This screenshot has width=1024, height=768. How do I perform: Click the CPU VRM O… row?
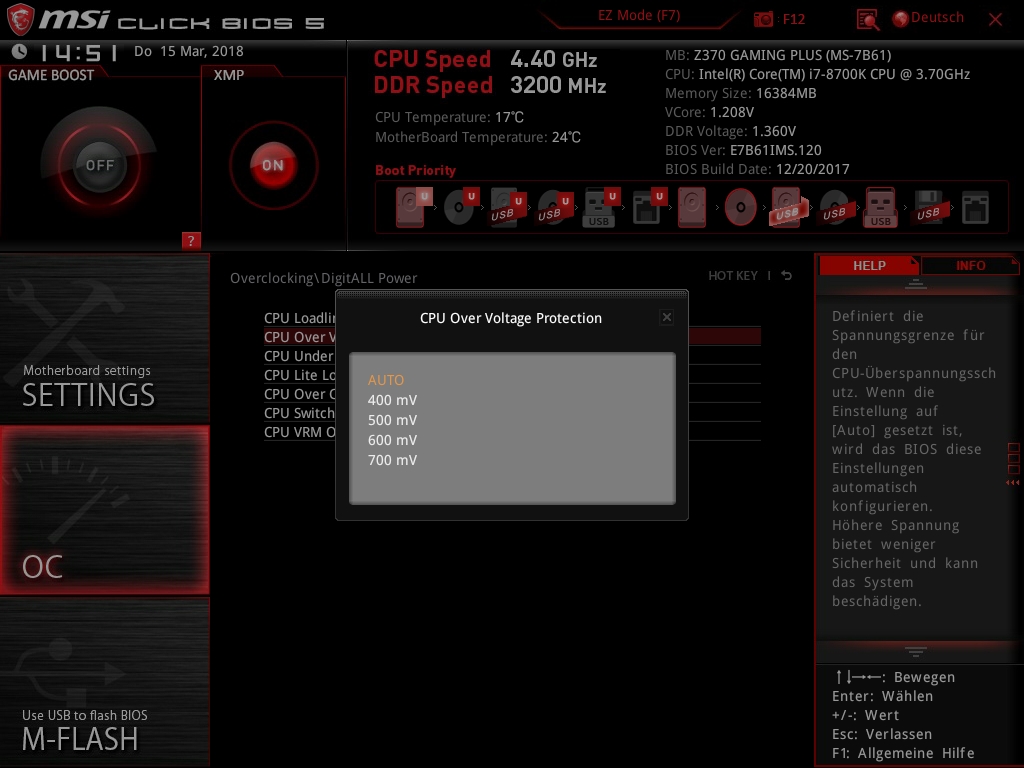pos(299,432)
